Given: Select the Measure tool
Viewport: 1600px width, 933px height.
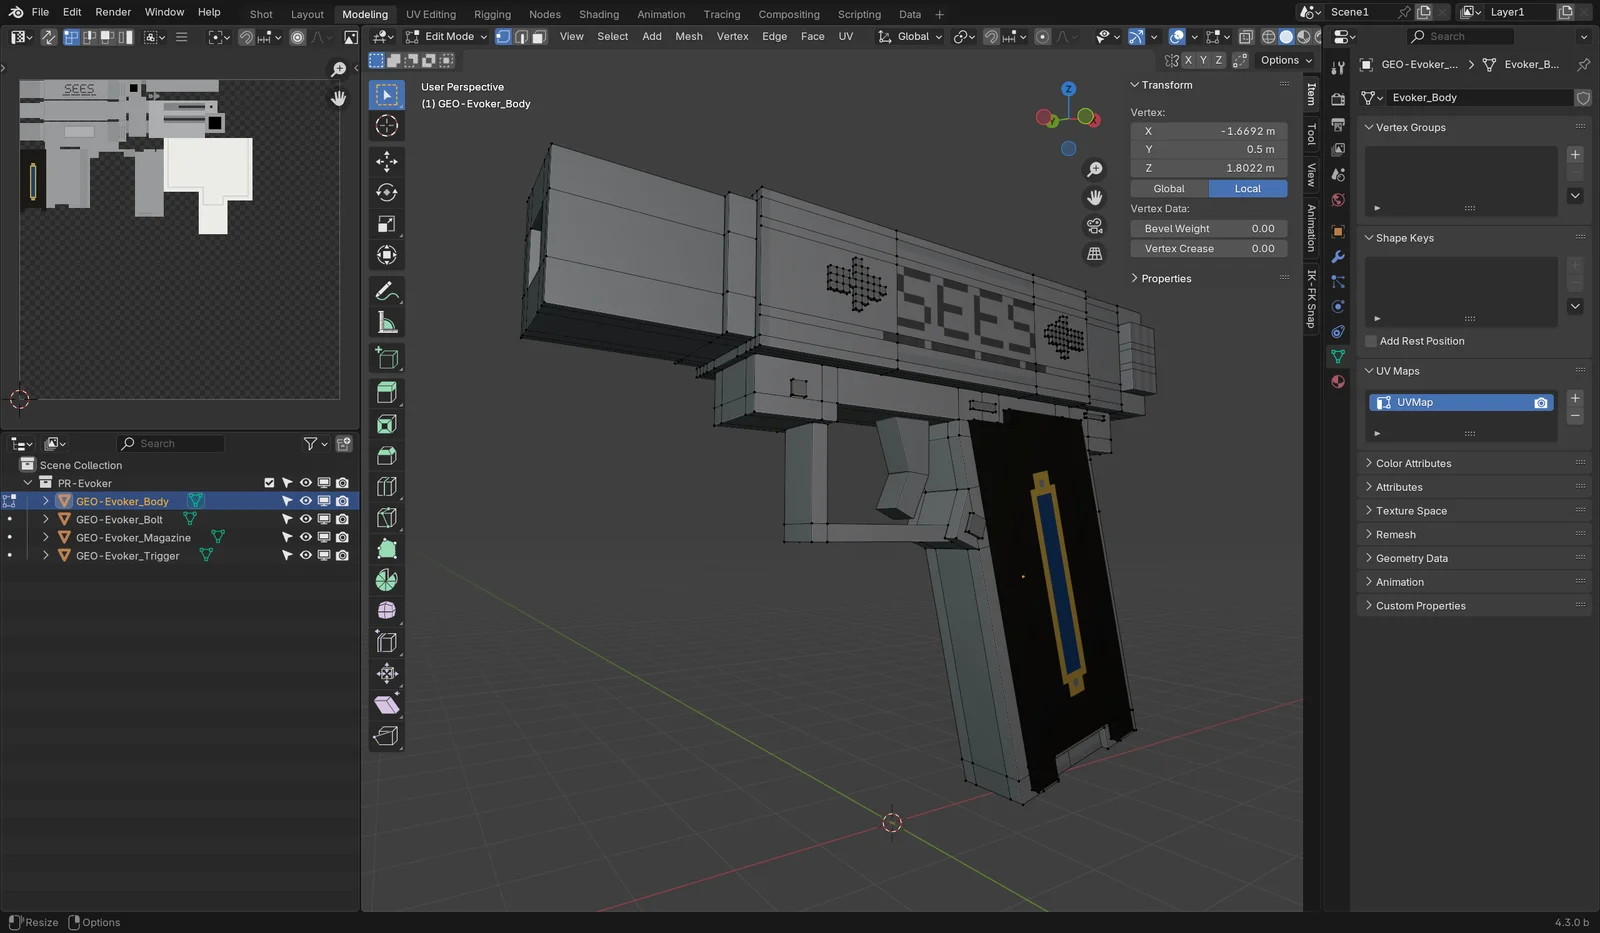Looking at the screenshot, I should pyautogui.click(x=387, y=323).
